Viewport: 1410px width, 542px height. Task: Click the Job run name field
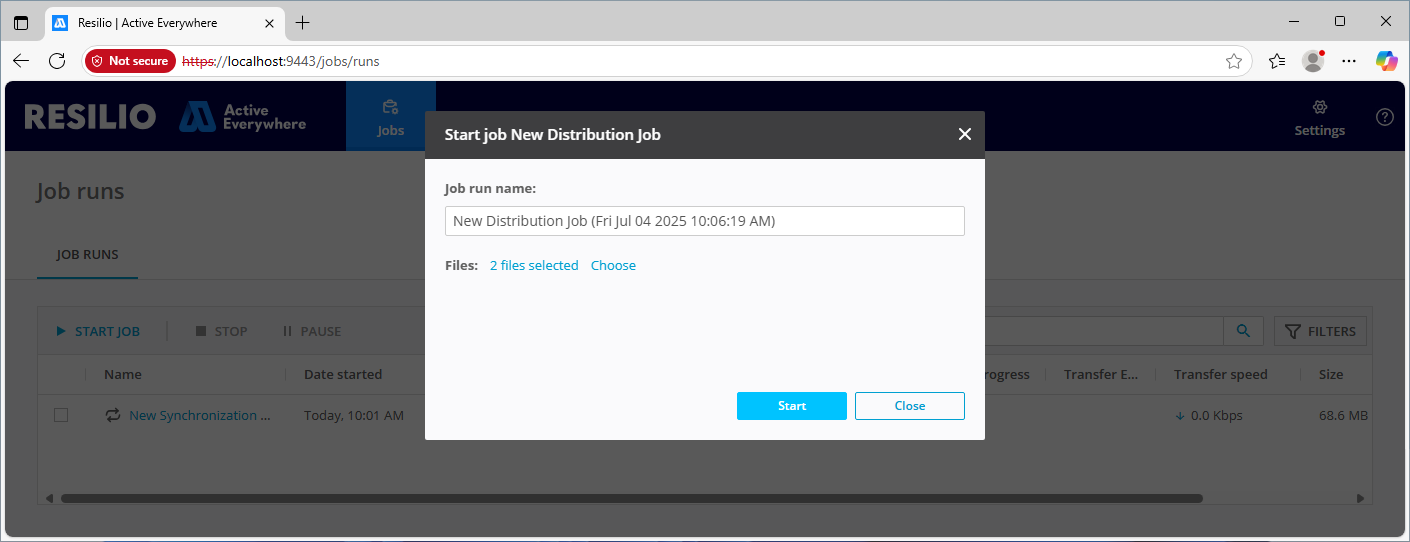pyautogui.click(x=704, y=221)
